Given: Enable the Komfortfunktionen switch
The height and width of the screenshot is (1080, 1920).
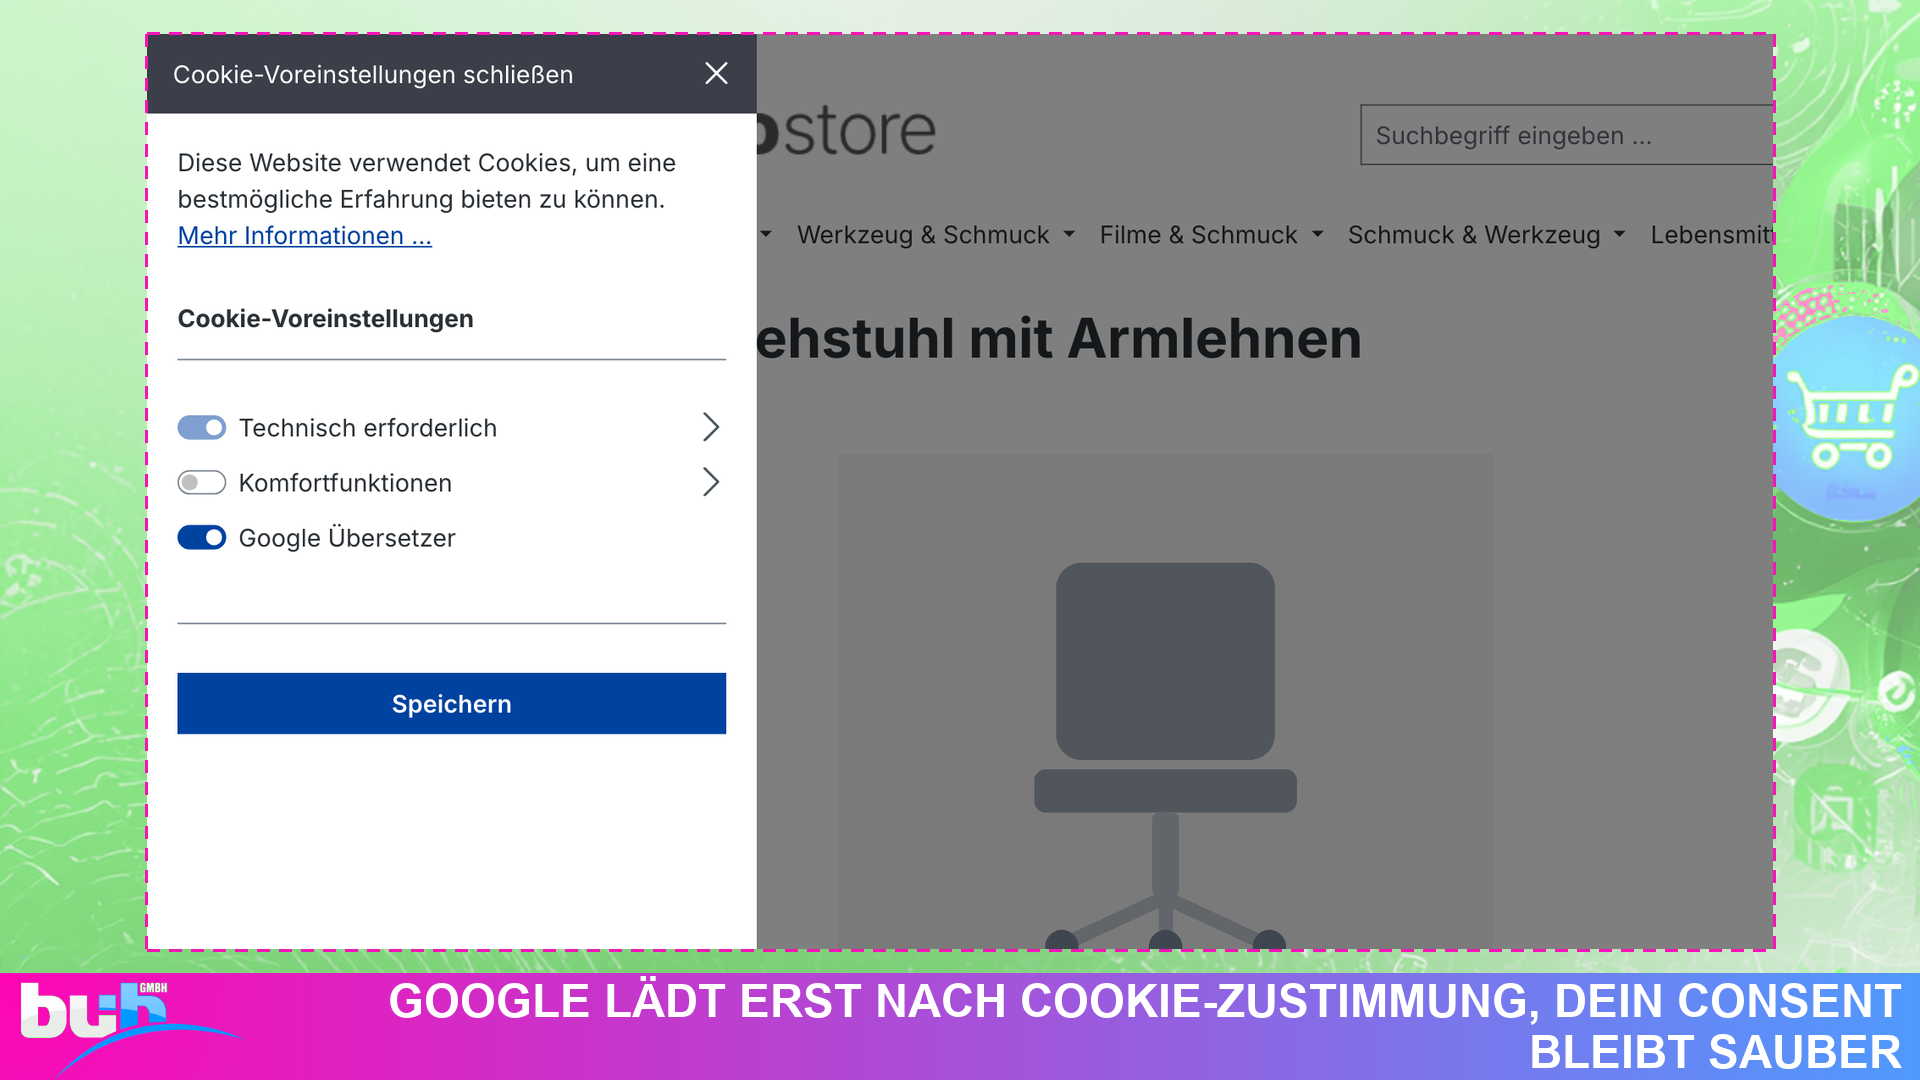Looking at the screenshot, I should 202,483.
